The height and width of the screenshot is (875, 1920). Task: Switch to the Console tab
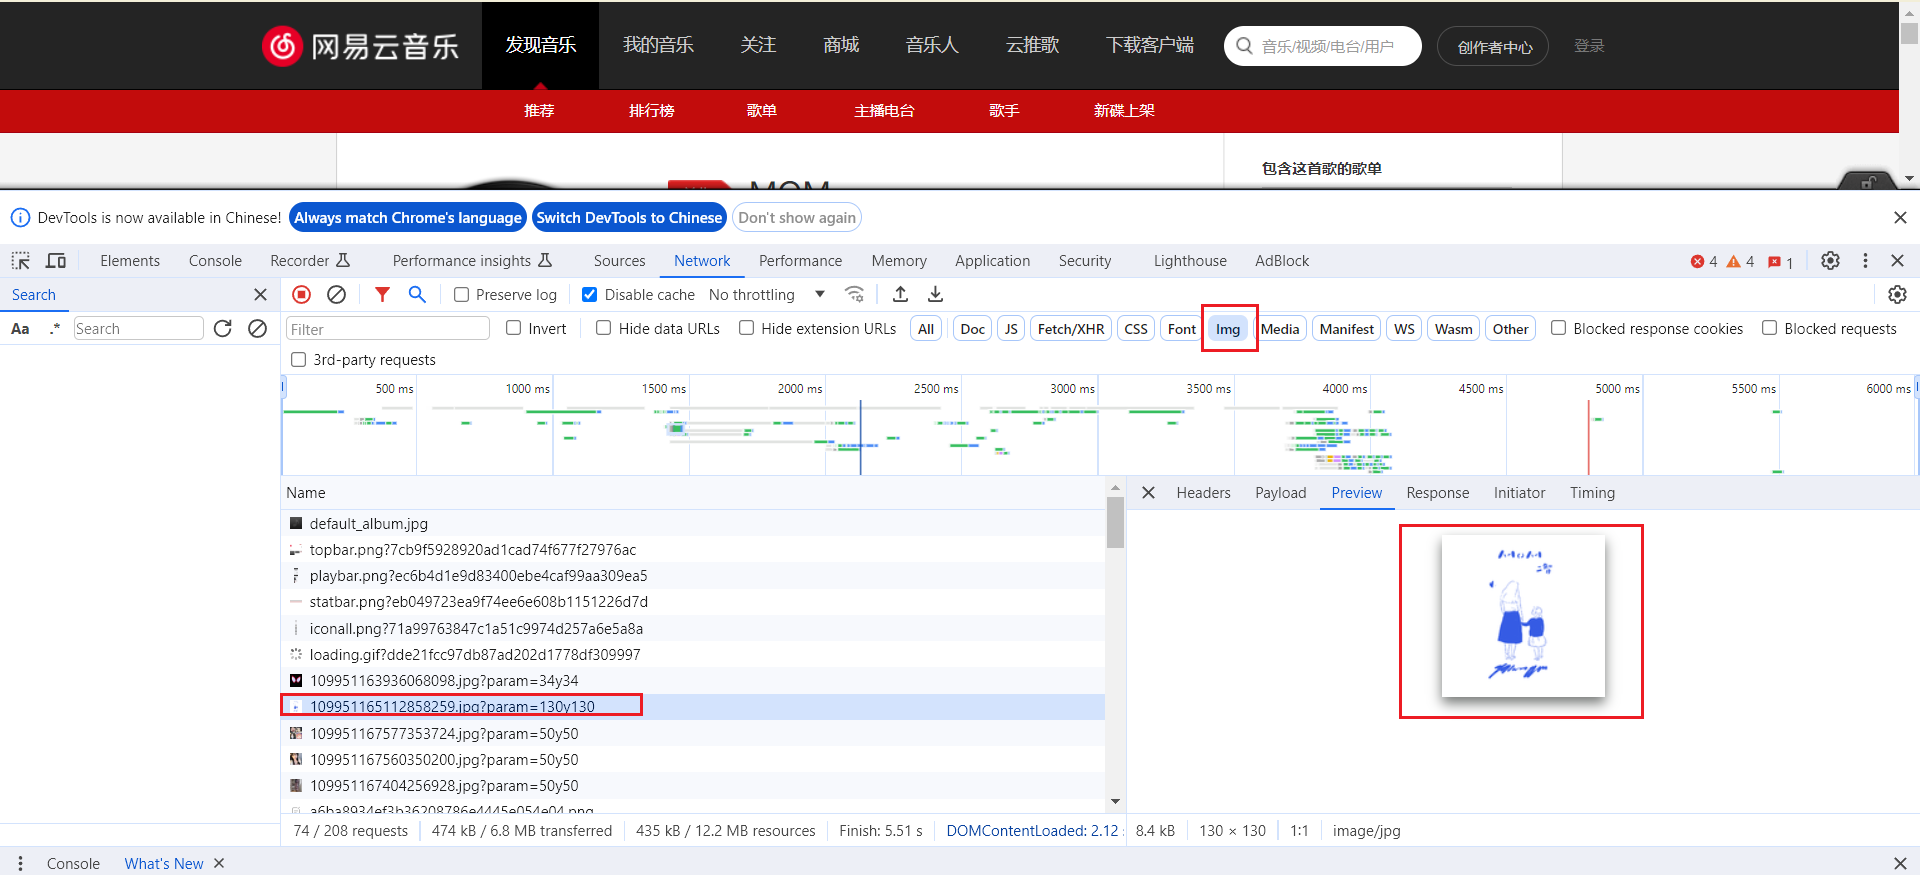pyautogui.click(x=215, y=261)
